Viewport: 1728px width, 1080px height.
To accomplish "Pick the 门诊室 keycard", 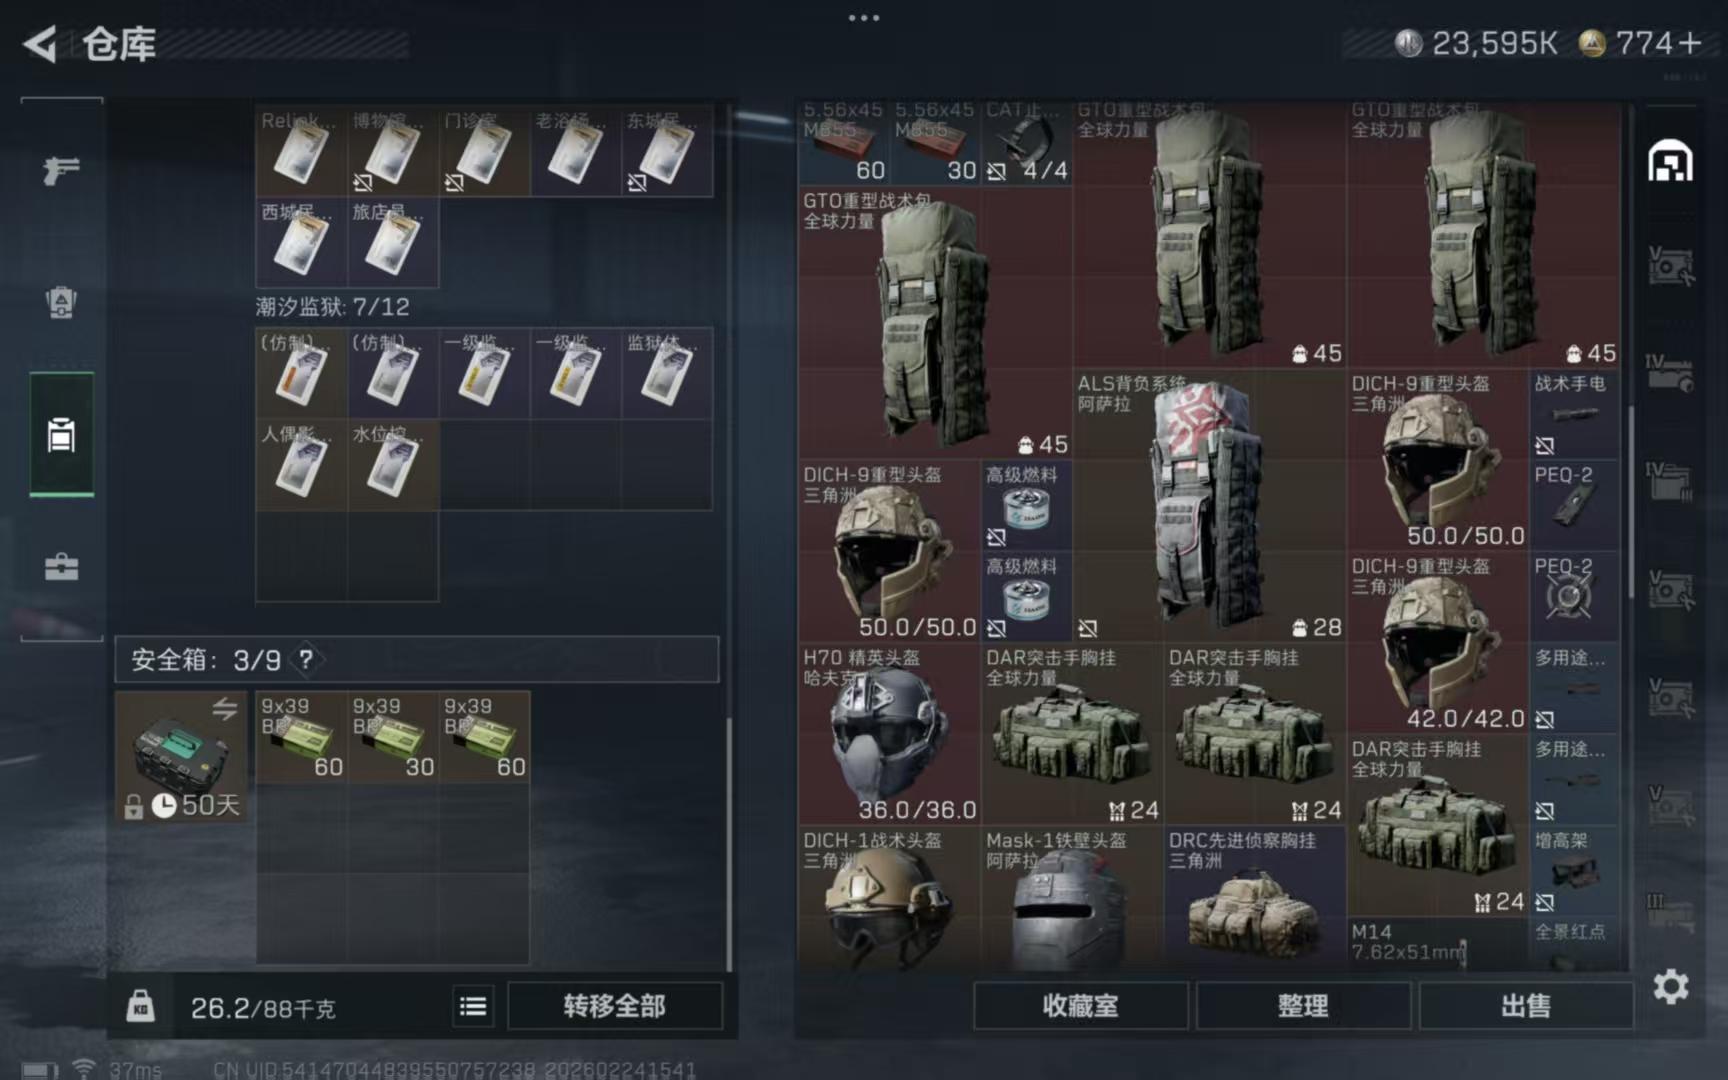I will [484, 151].
